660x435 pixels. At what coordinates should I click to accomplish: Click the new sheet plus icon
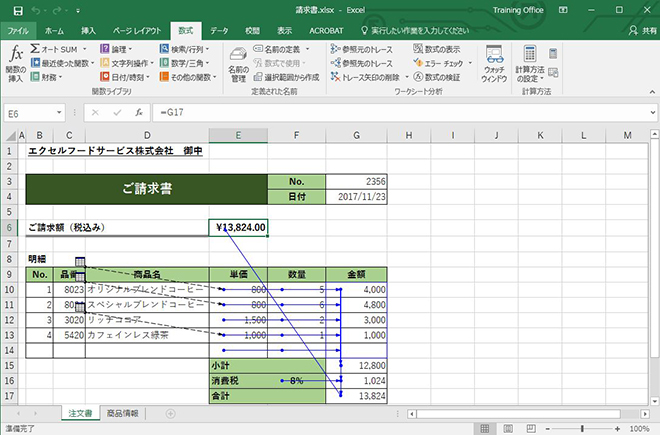point(170,413)
